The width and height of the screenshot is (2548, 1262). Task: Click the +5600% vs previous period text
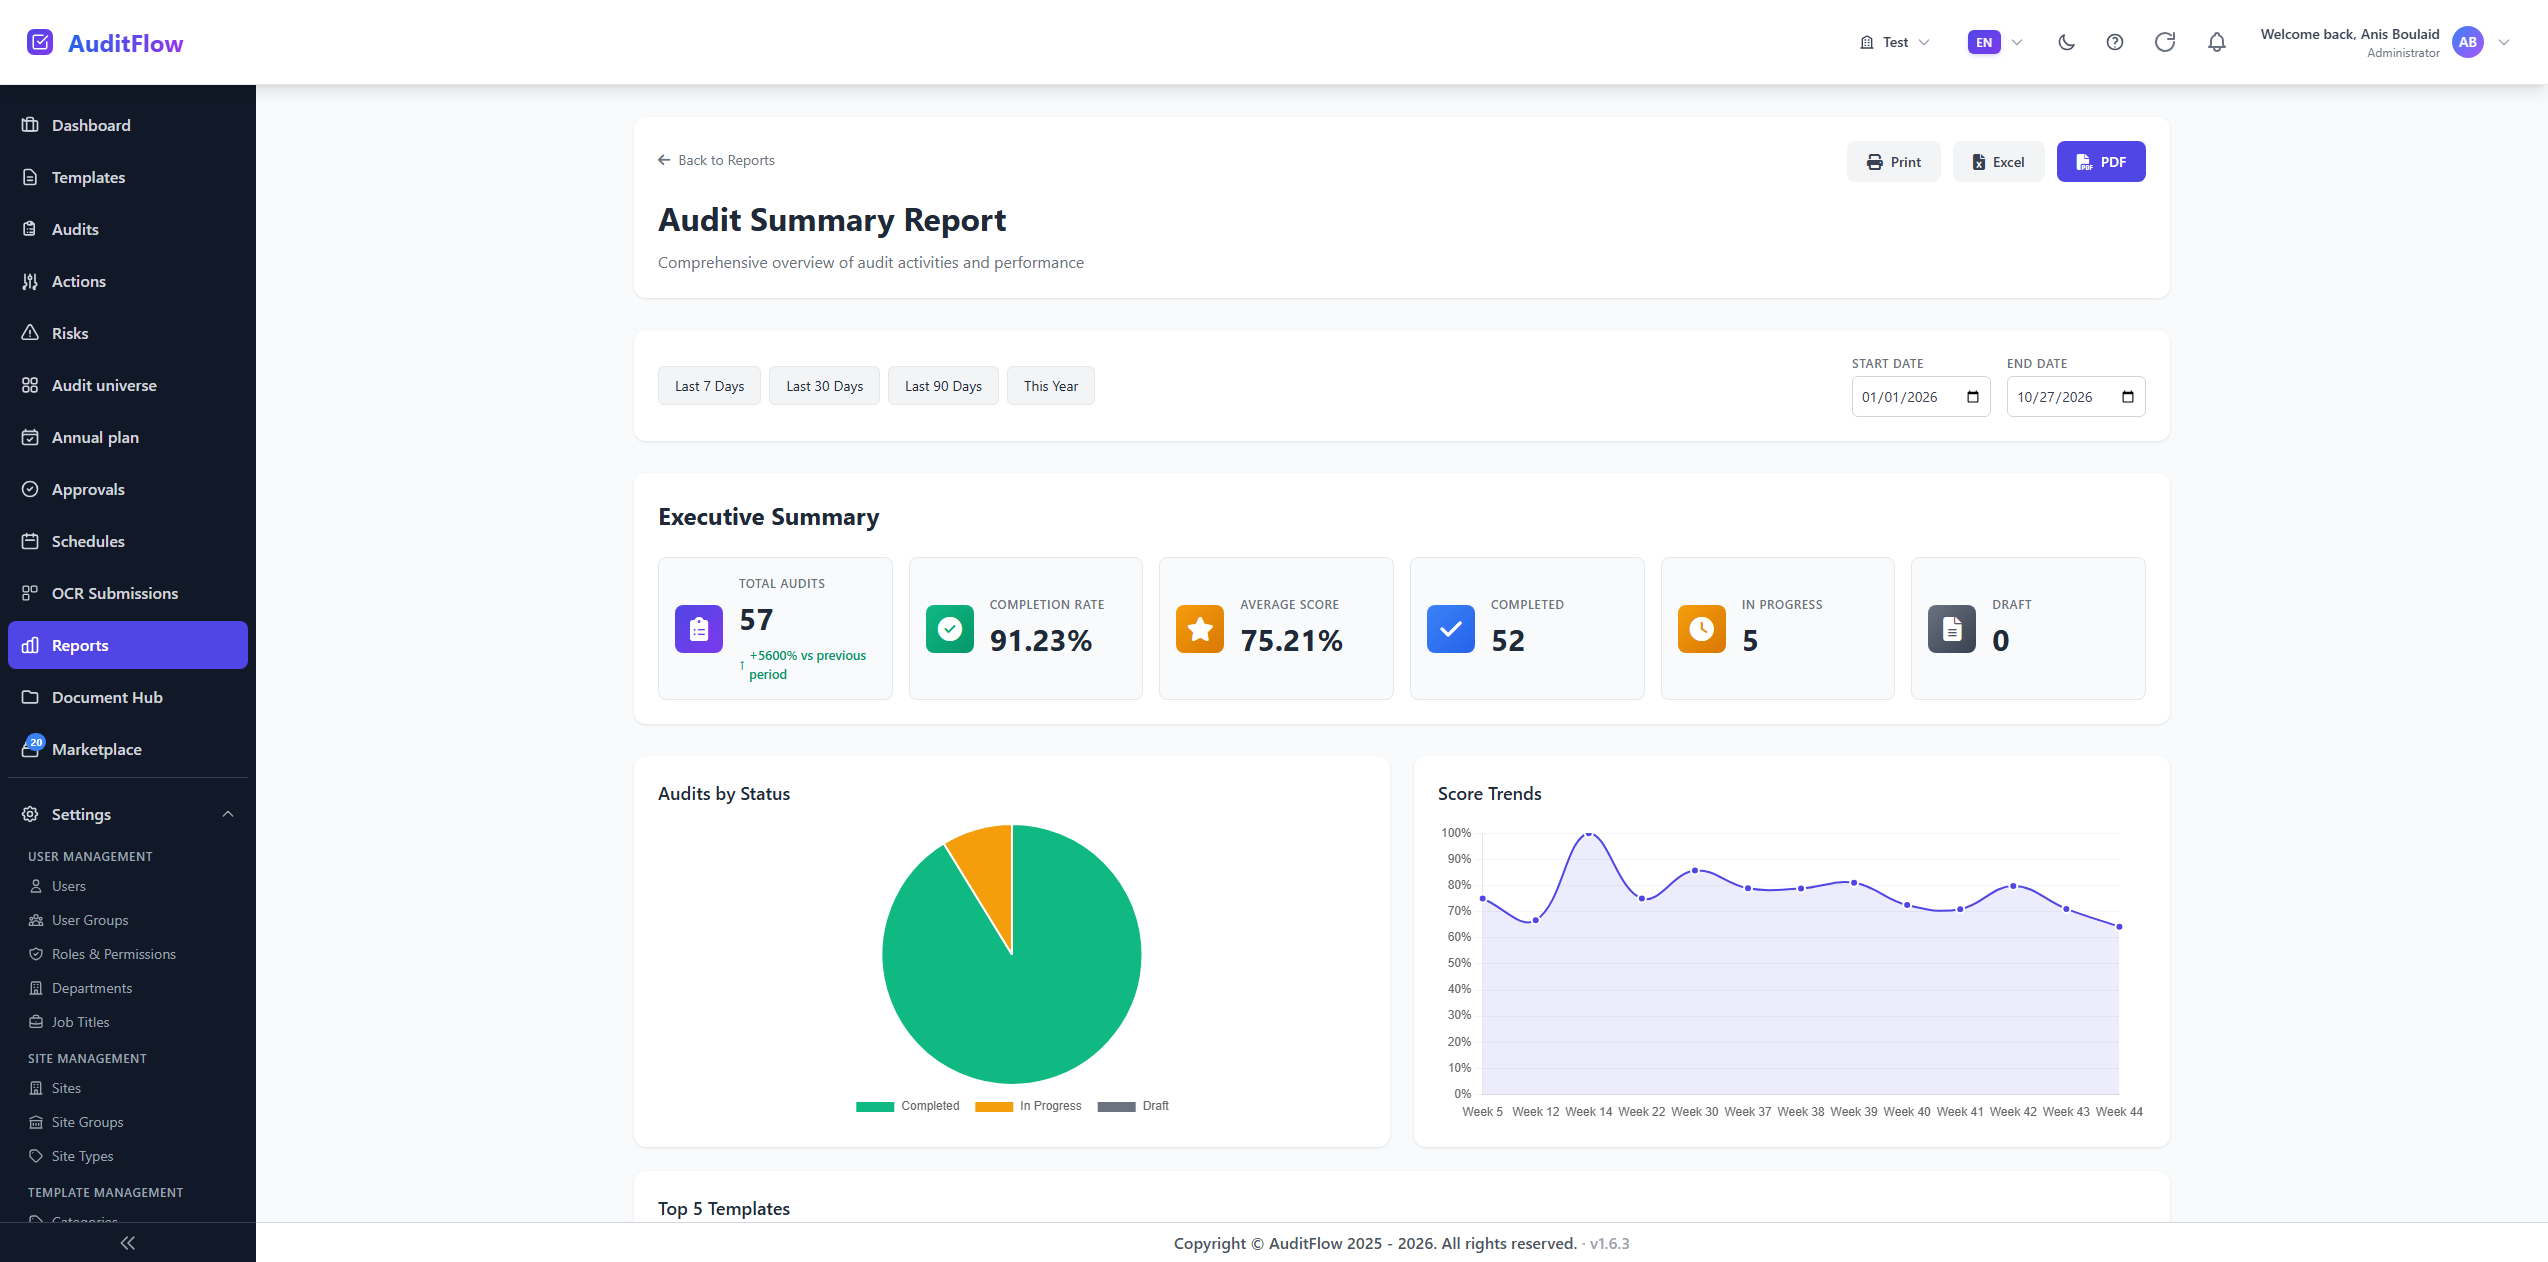click(808, 665)
